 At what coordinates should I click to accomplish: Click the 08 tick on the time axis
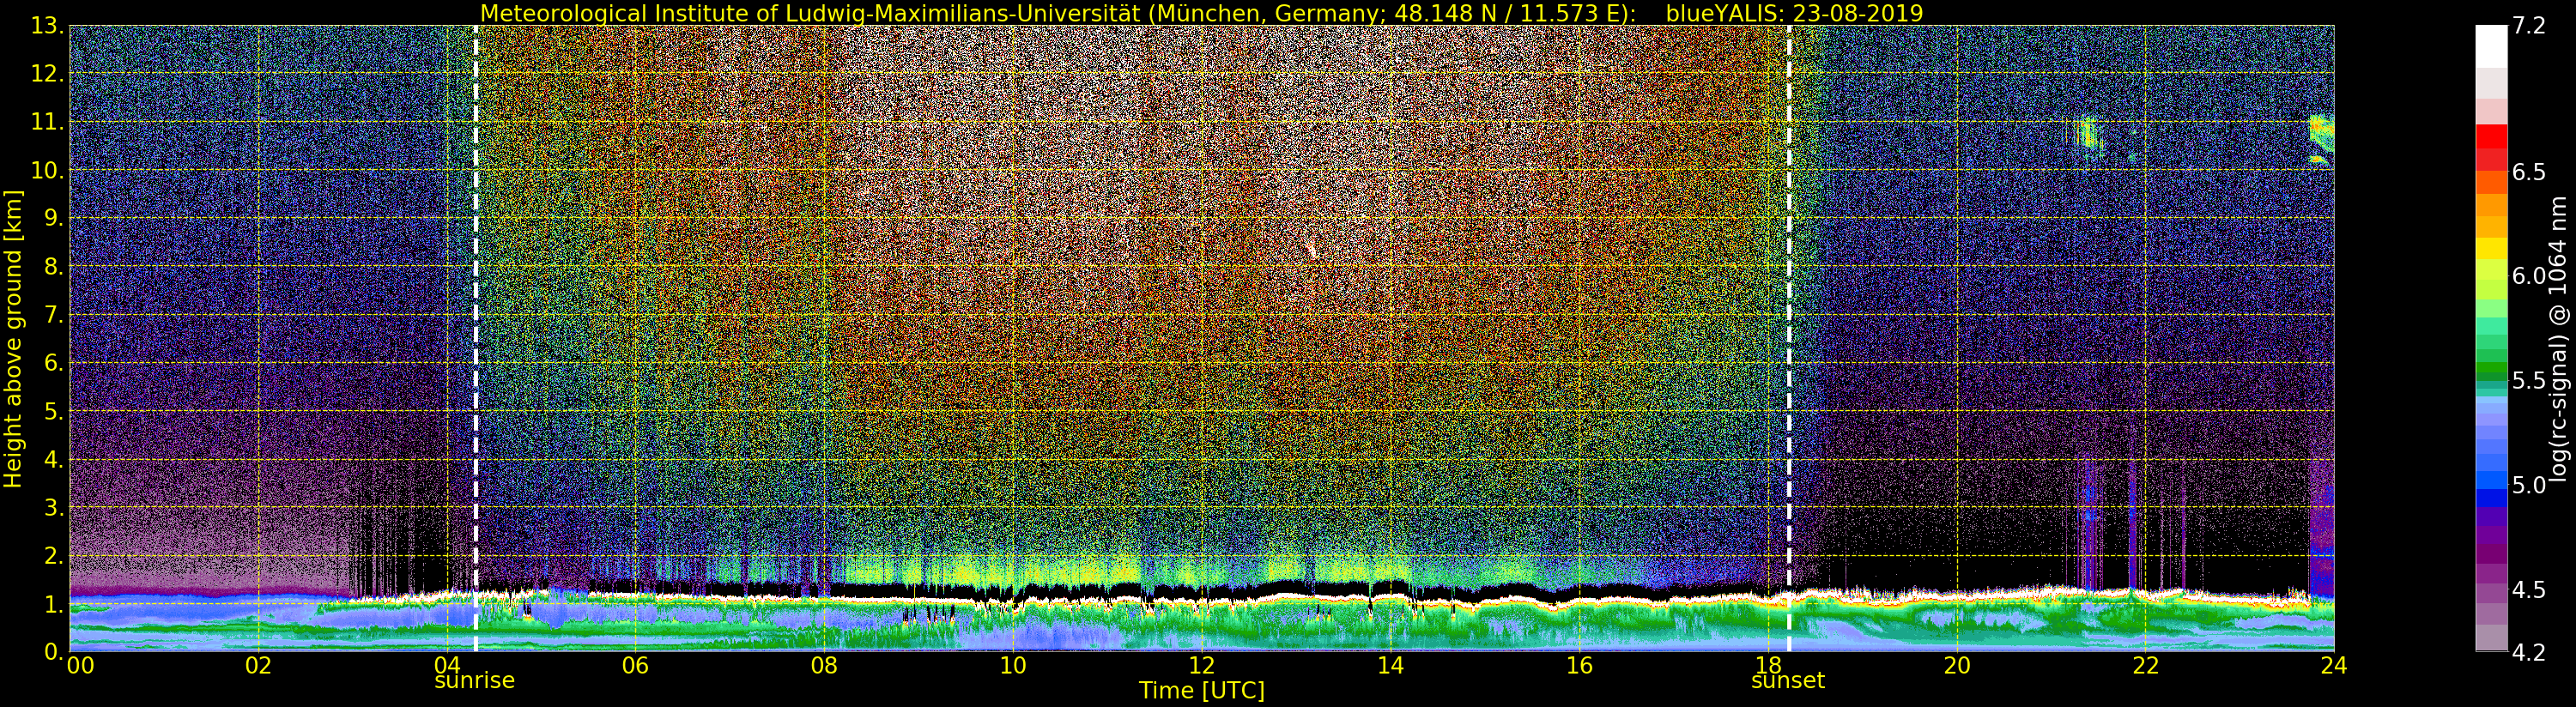824,665
